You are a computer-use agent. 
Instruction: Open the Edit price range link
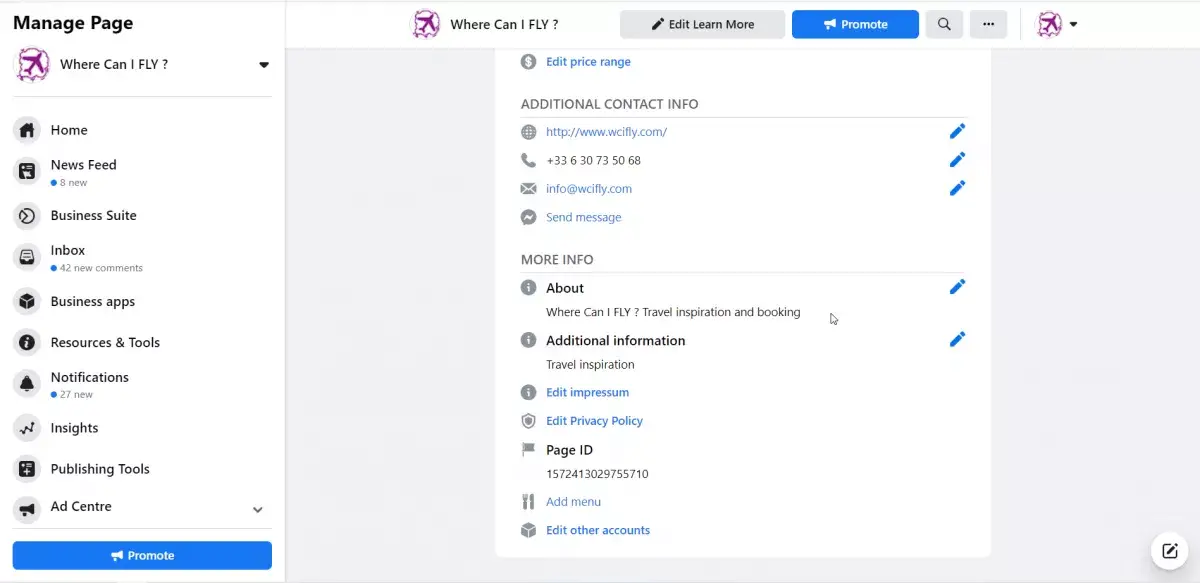[x=588, y=62]
